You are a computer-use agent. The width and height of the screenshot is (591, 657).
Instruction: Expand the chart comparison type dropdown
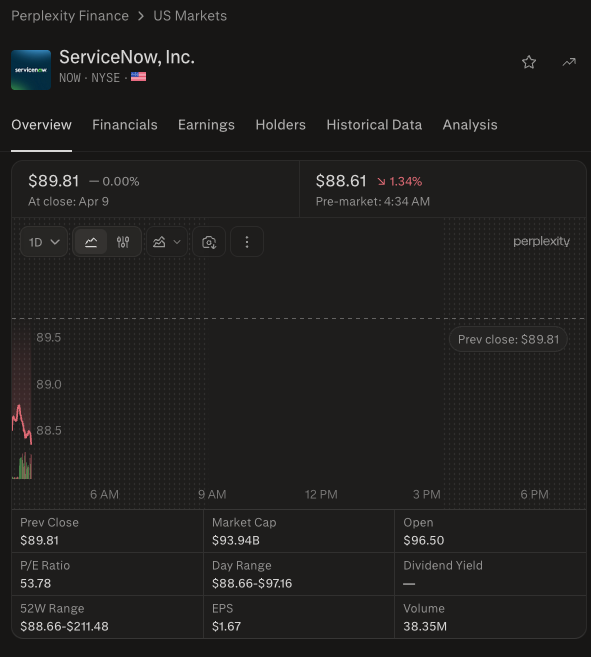pyautogui.click(x=167, y=242)
